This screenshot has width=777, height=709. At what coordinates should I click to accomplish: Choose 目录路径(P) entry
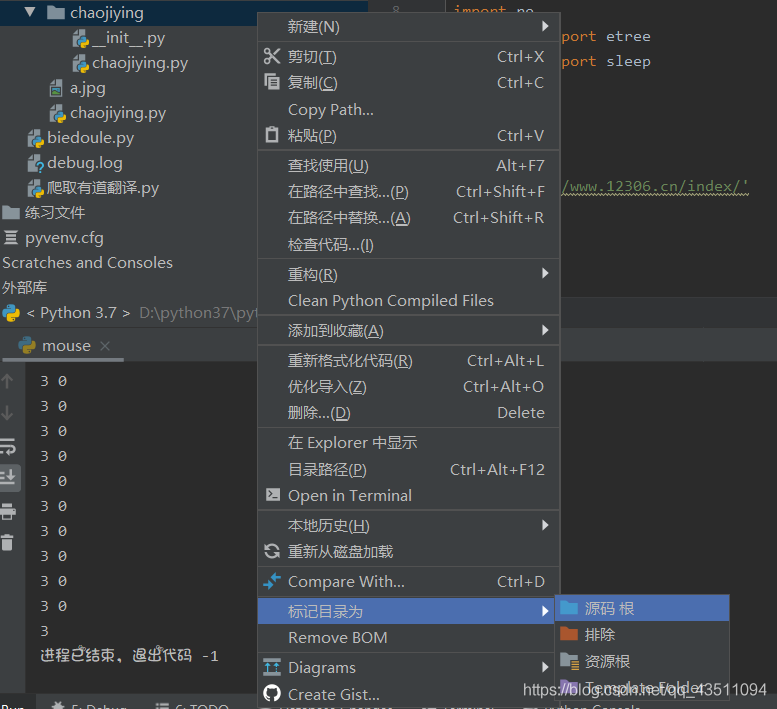(x=409, y=469)
